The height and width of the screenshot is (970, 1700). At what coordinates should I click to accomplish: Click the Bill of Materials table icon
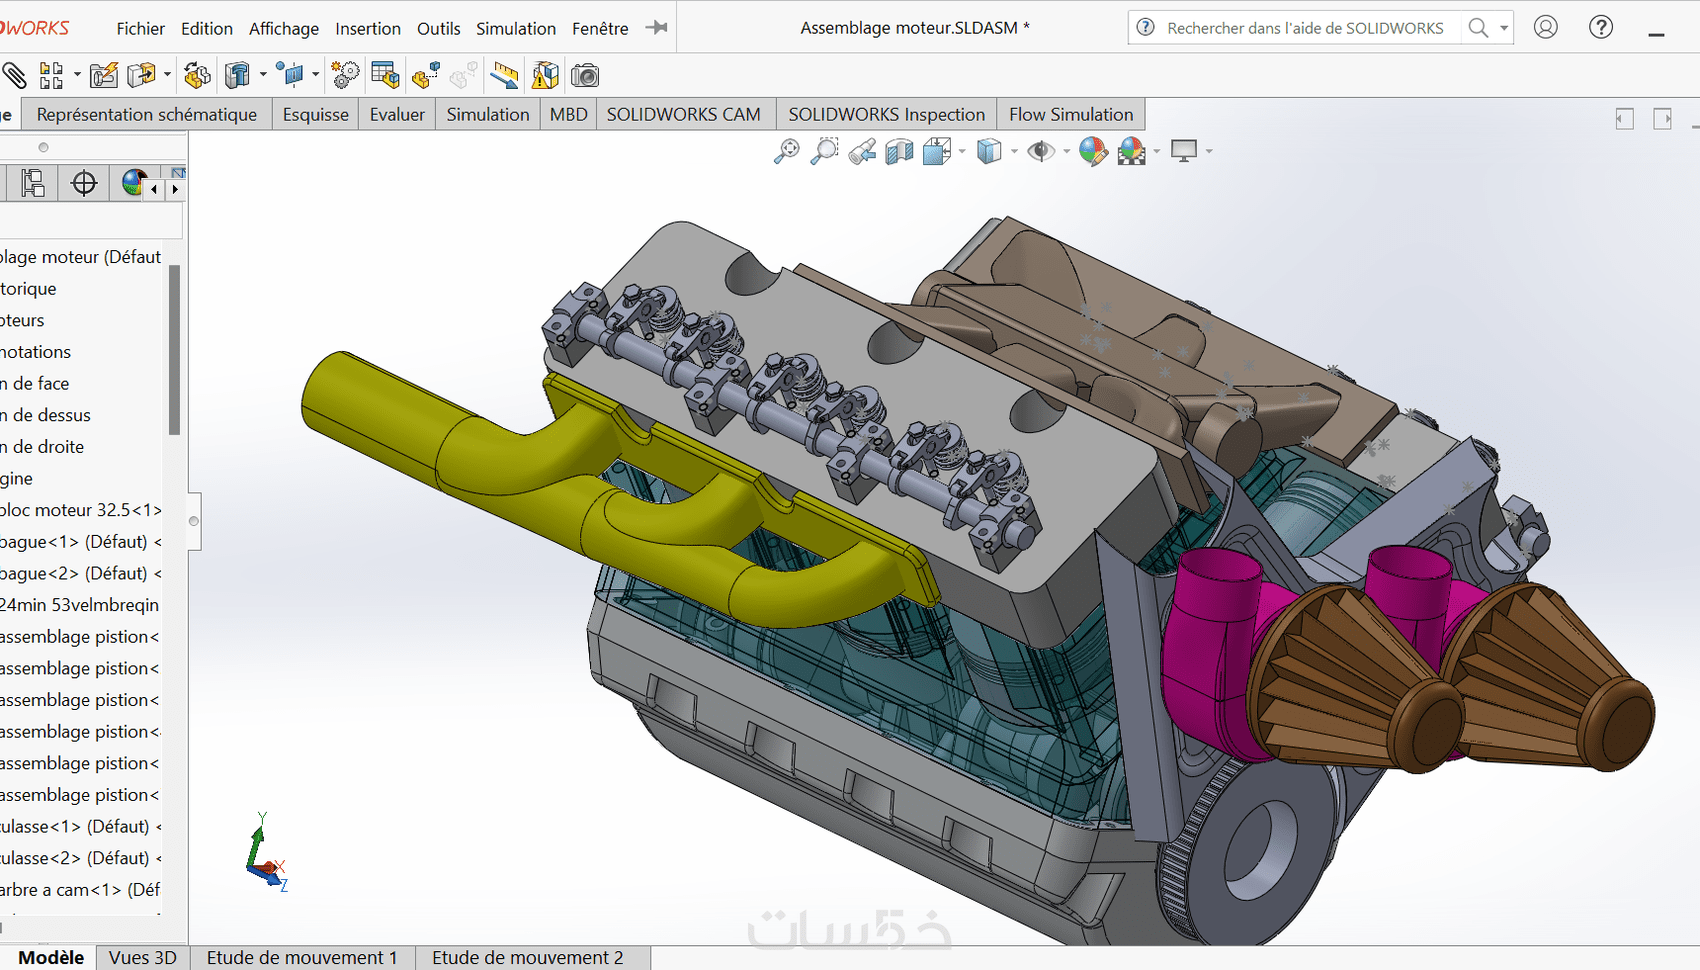[x=385, y=75]
